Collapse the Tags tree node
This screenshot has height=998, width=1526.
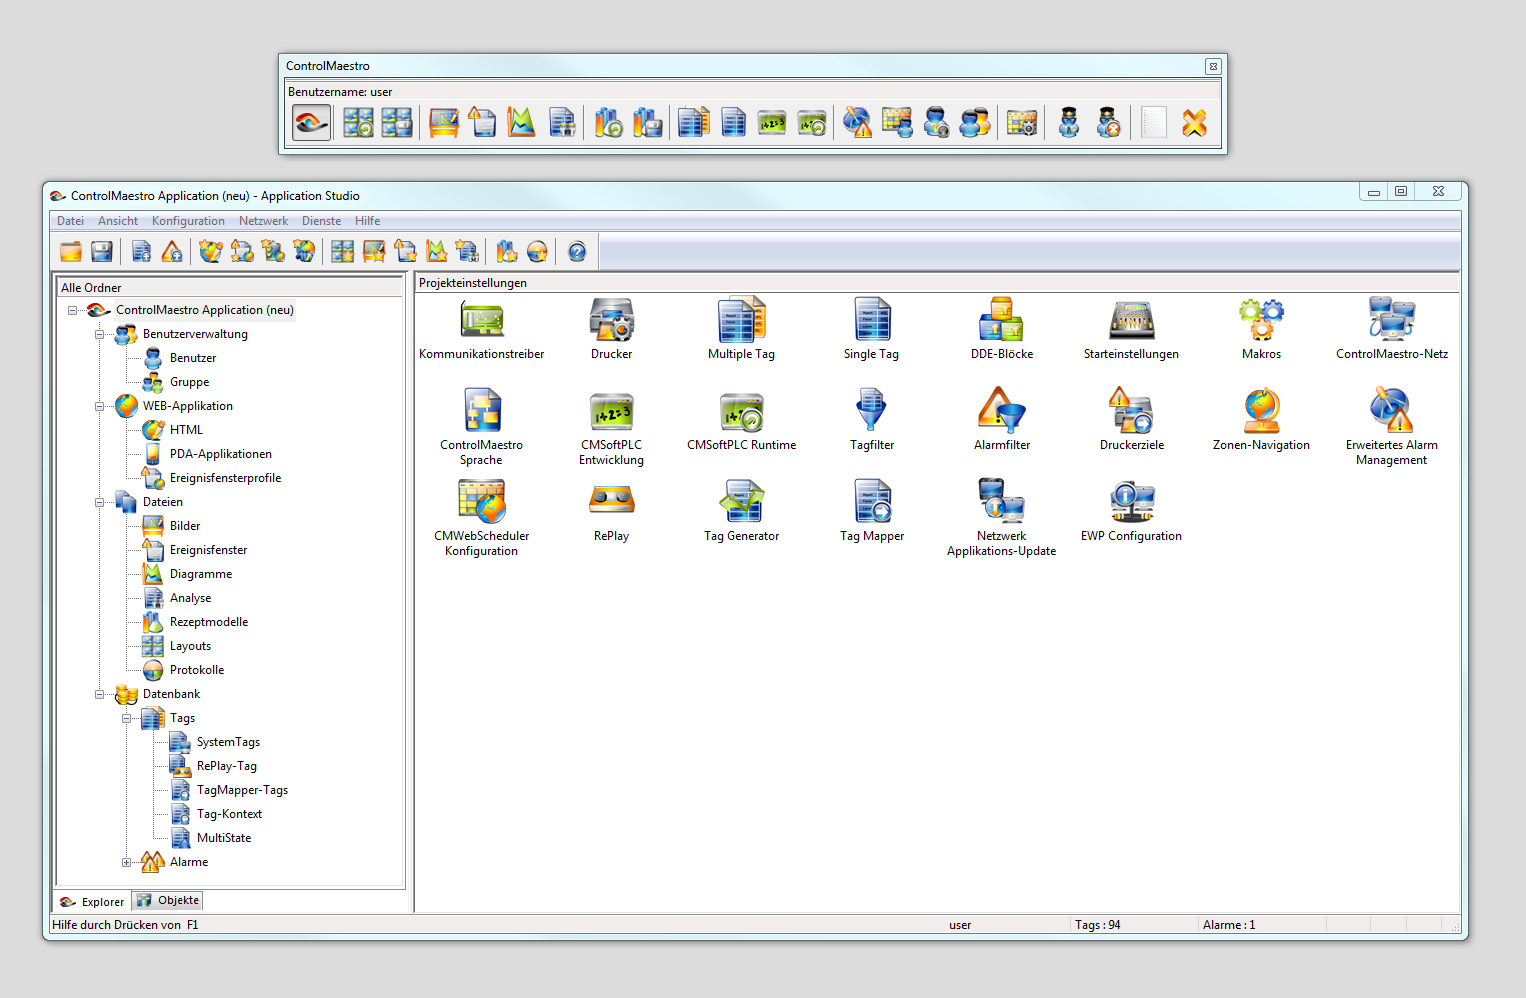126,718
